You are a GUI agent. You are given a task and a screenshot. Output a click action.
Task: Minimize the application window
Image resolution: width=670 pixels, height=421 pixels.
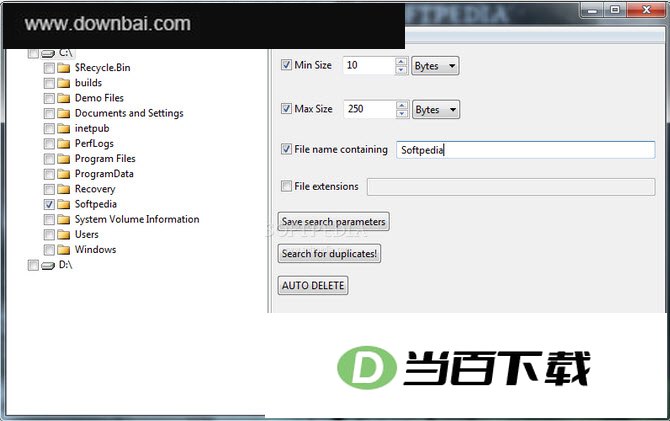[592, 10]
